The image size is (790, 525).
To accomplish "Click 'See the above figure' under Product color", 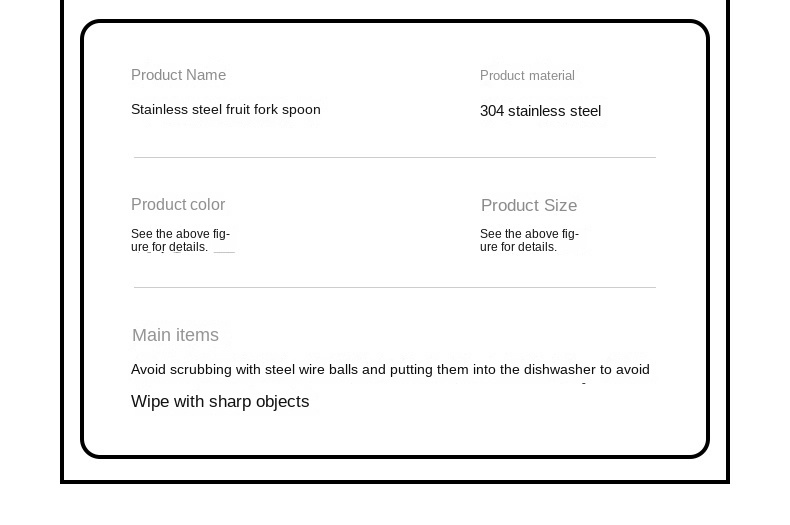I will click(180, 240).
